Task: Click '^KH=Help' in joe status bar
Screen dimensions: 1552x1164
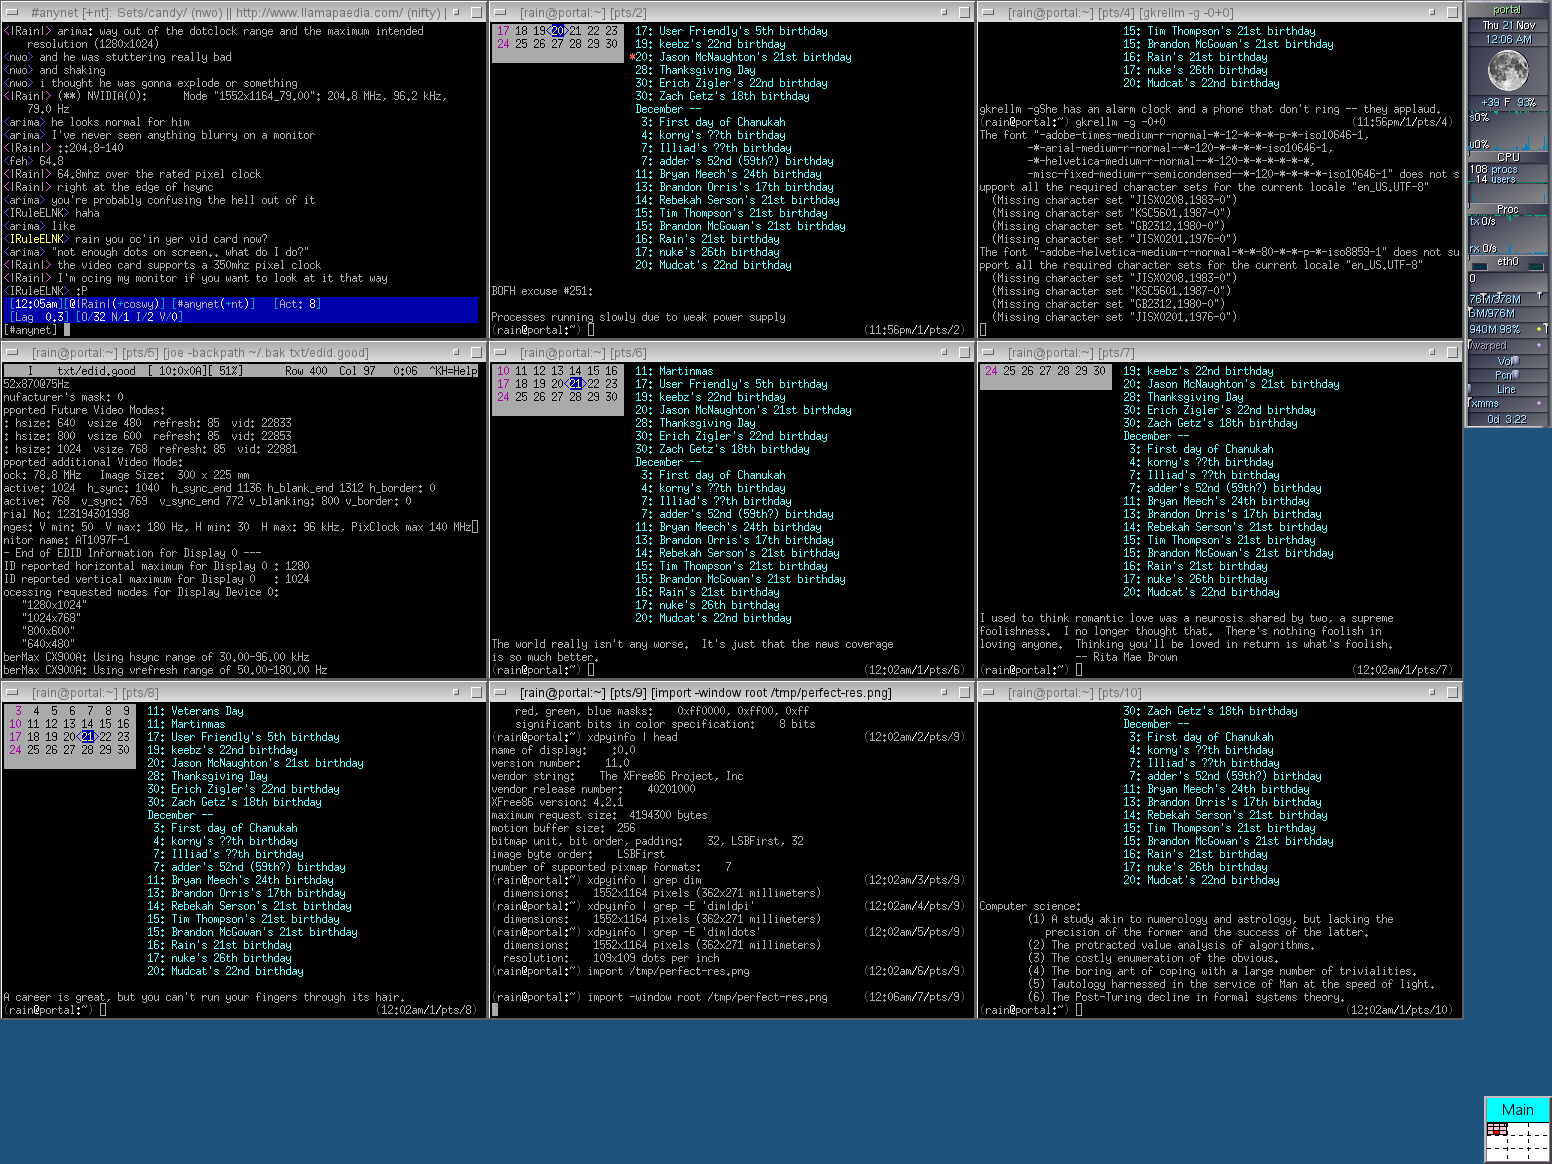Action: 453,371
